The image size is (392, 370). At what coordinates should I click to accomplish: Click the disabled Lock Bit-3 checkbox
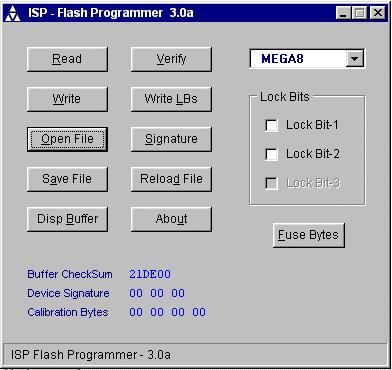click(271, 183)
